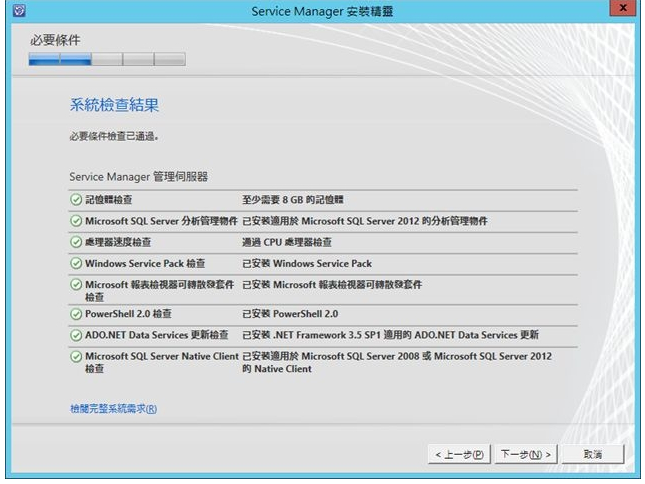Click the 系統檢查結果 heading
This screenshot has width=645, height=484.
coord(114,105)
